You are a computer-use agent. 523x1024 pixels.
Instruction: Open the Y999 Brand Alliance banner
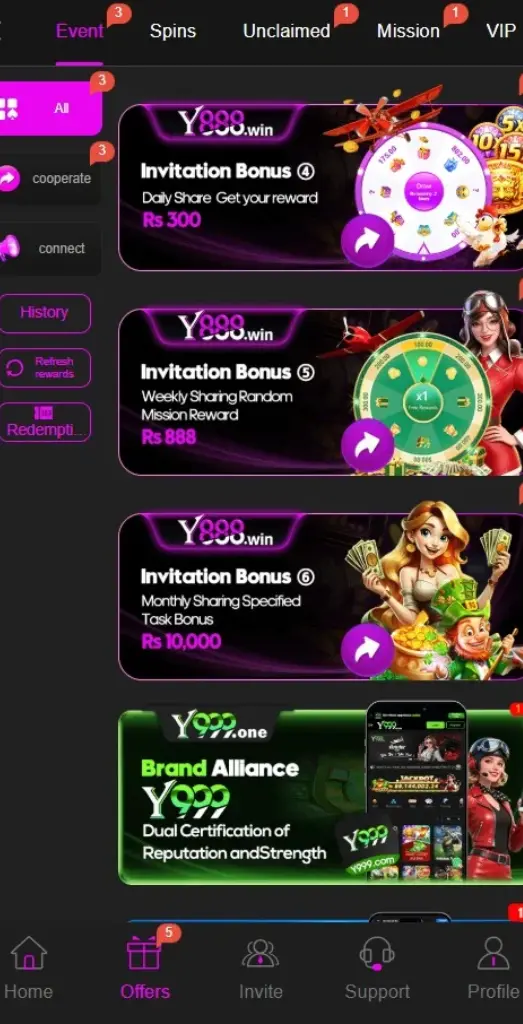coord(321,796)
